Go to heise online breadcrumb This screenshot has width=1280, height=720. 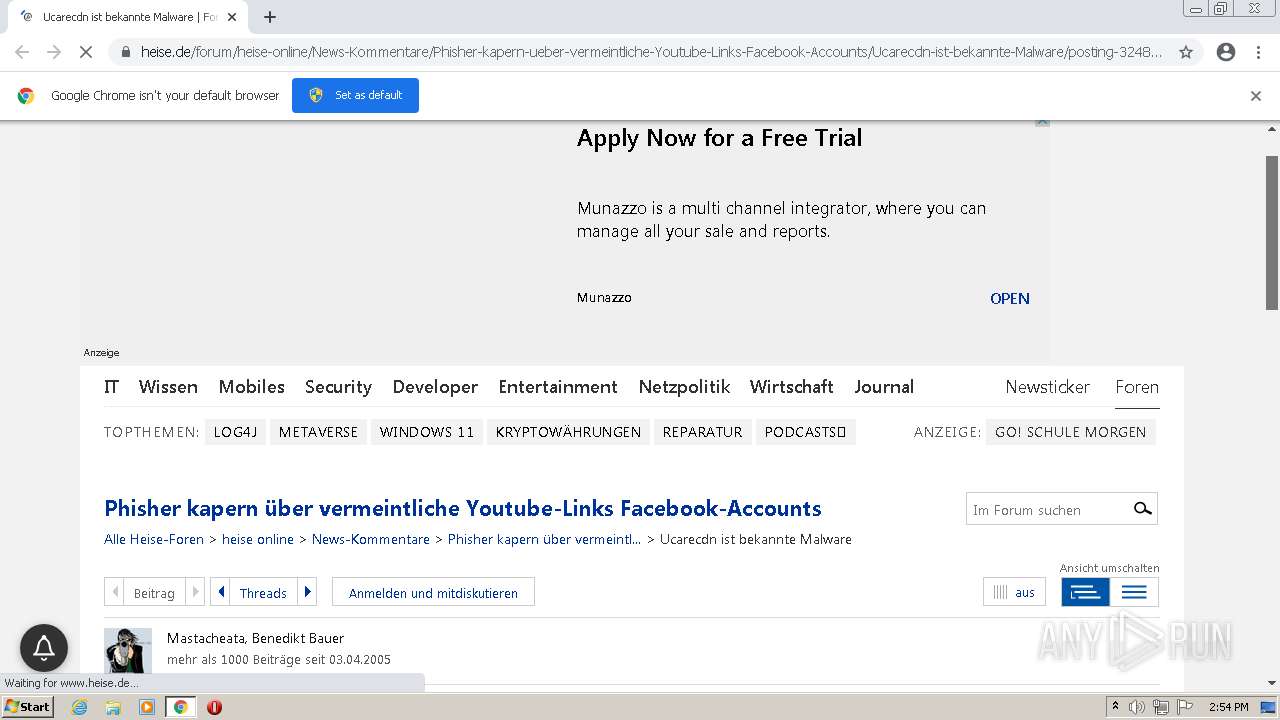point(258,539)
